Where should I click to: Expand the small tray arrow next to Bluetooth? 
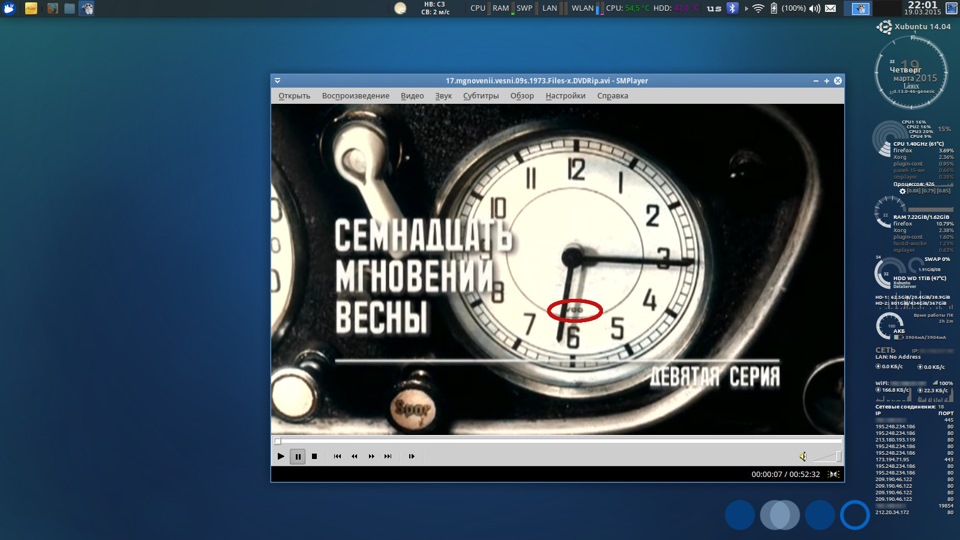pos(746,8)
